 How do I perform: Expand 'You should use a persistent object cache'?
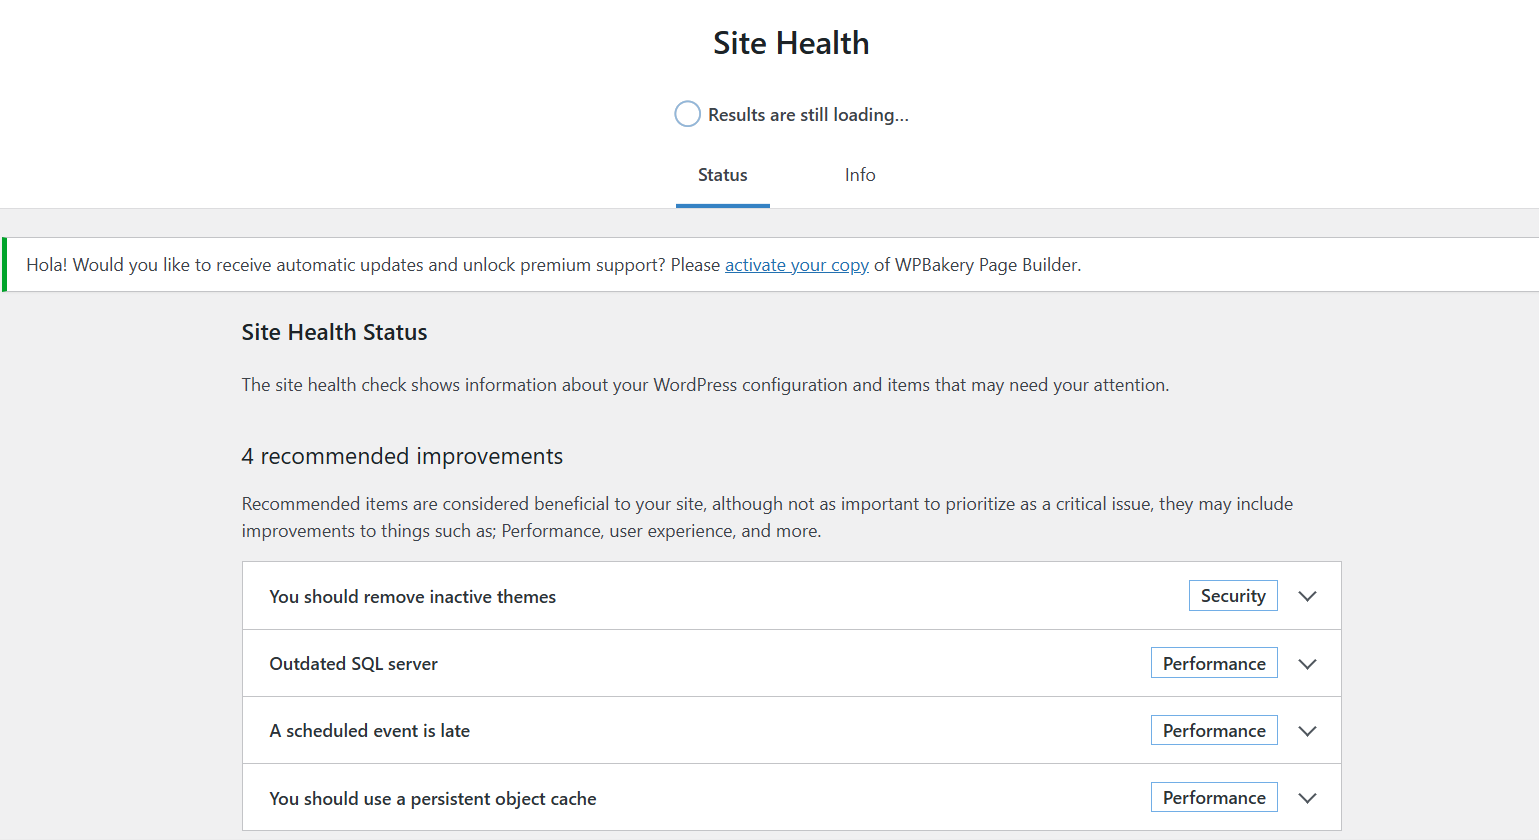(432, 799)
